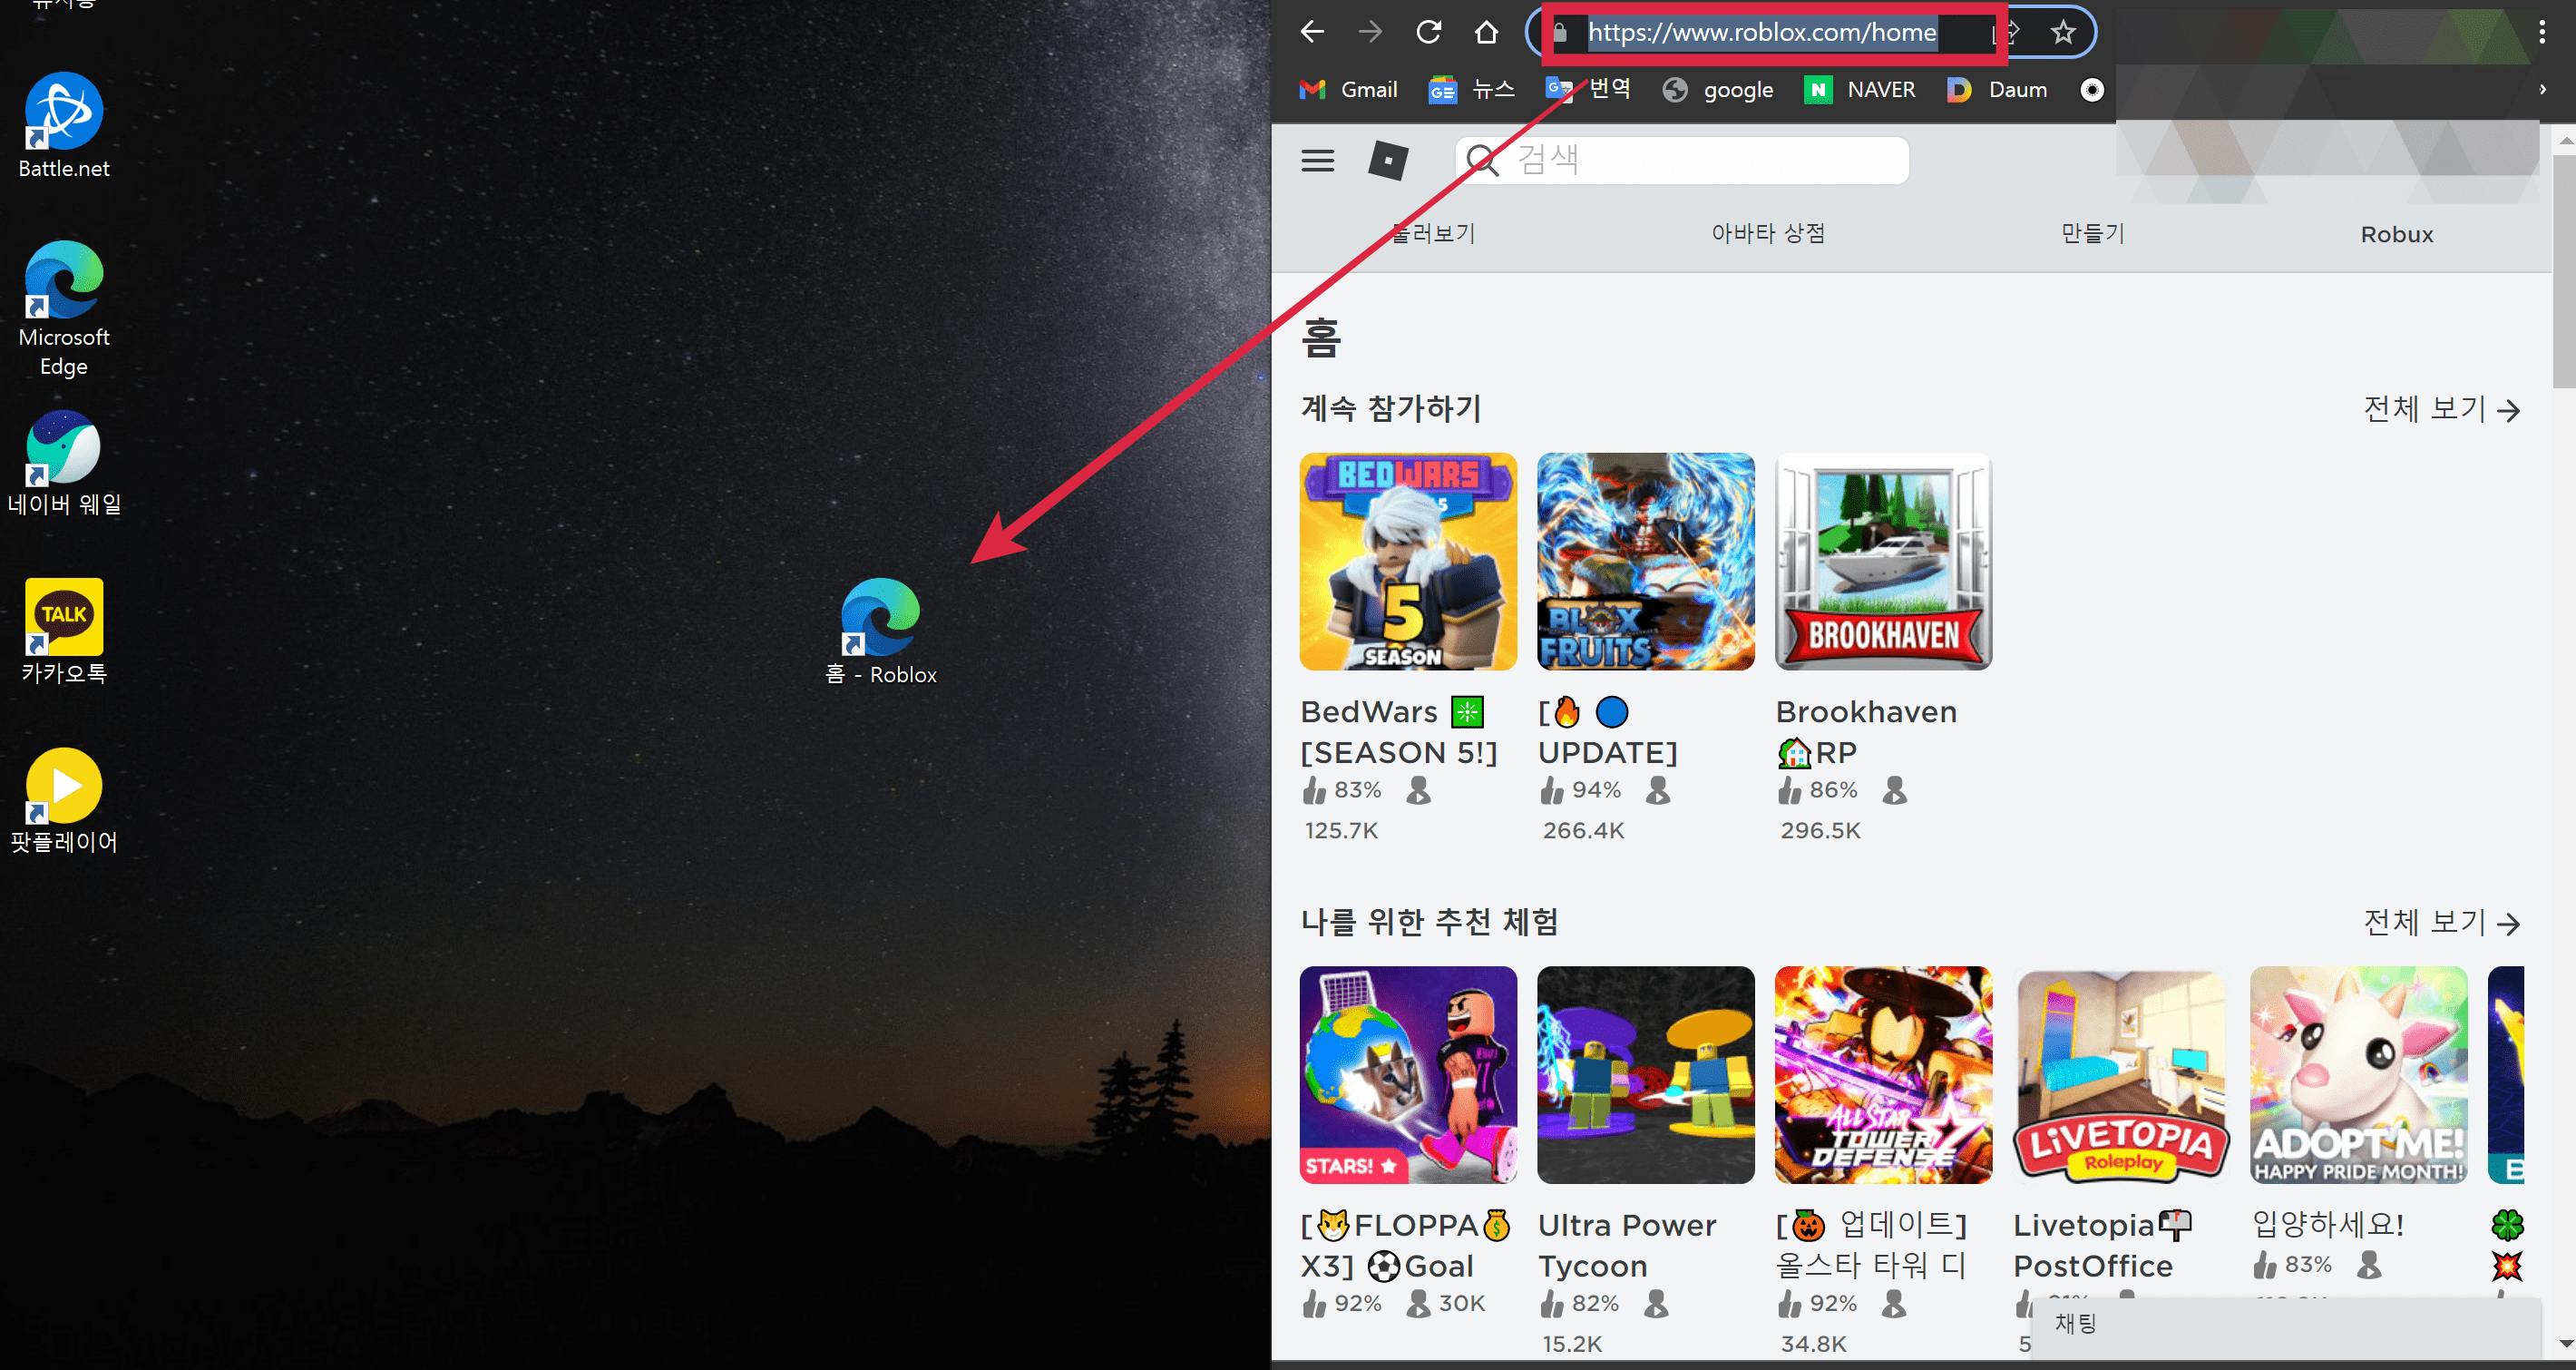Image resolution: width=2576 pixels, height=1370 pixels.
Task: Open the Gmail bookmark
Action: click(1348, 90)
